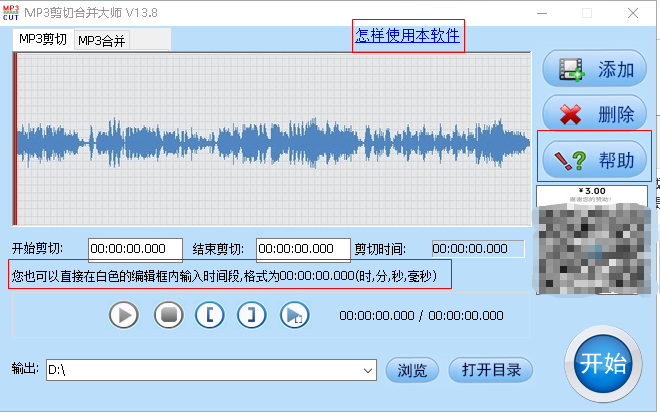
Task: Open the 怎样使用本软件 link
Action: (x=407, y=35)
